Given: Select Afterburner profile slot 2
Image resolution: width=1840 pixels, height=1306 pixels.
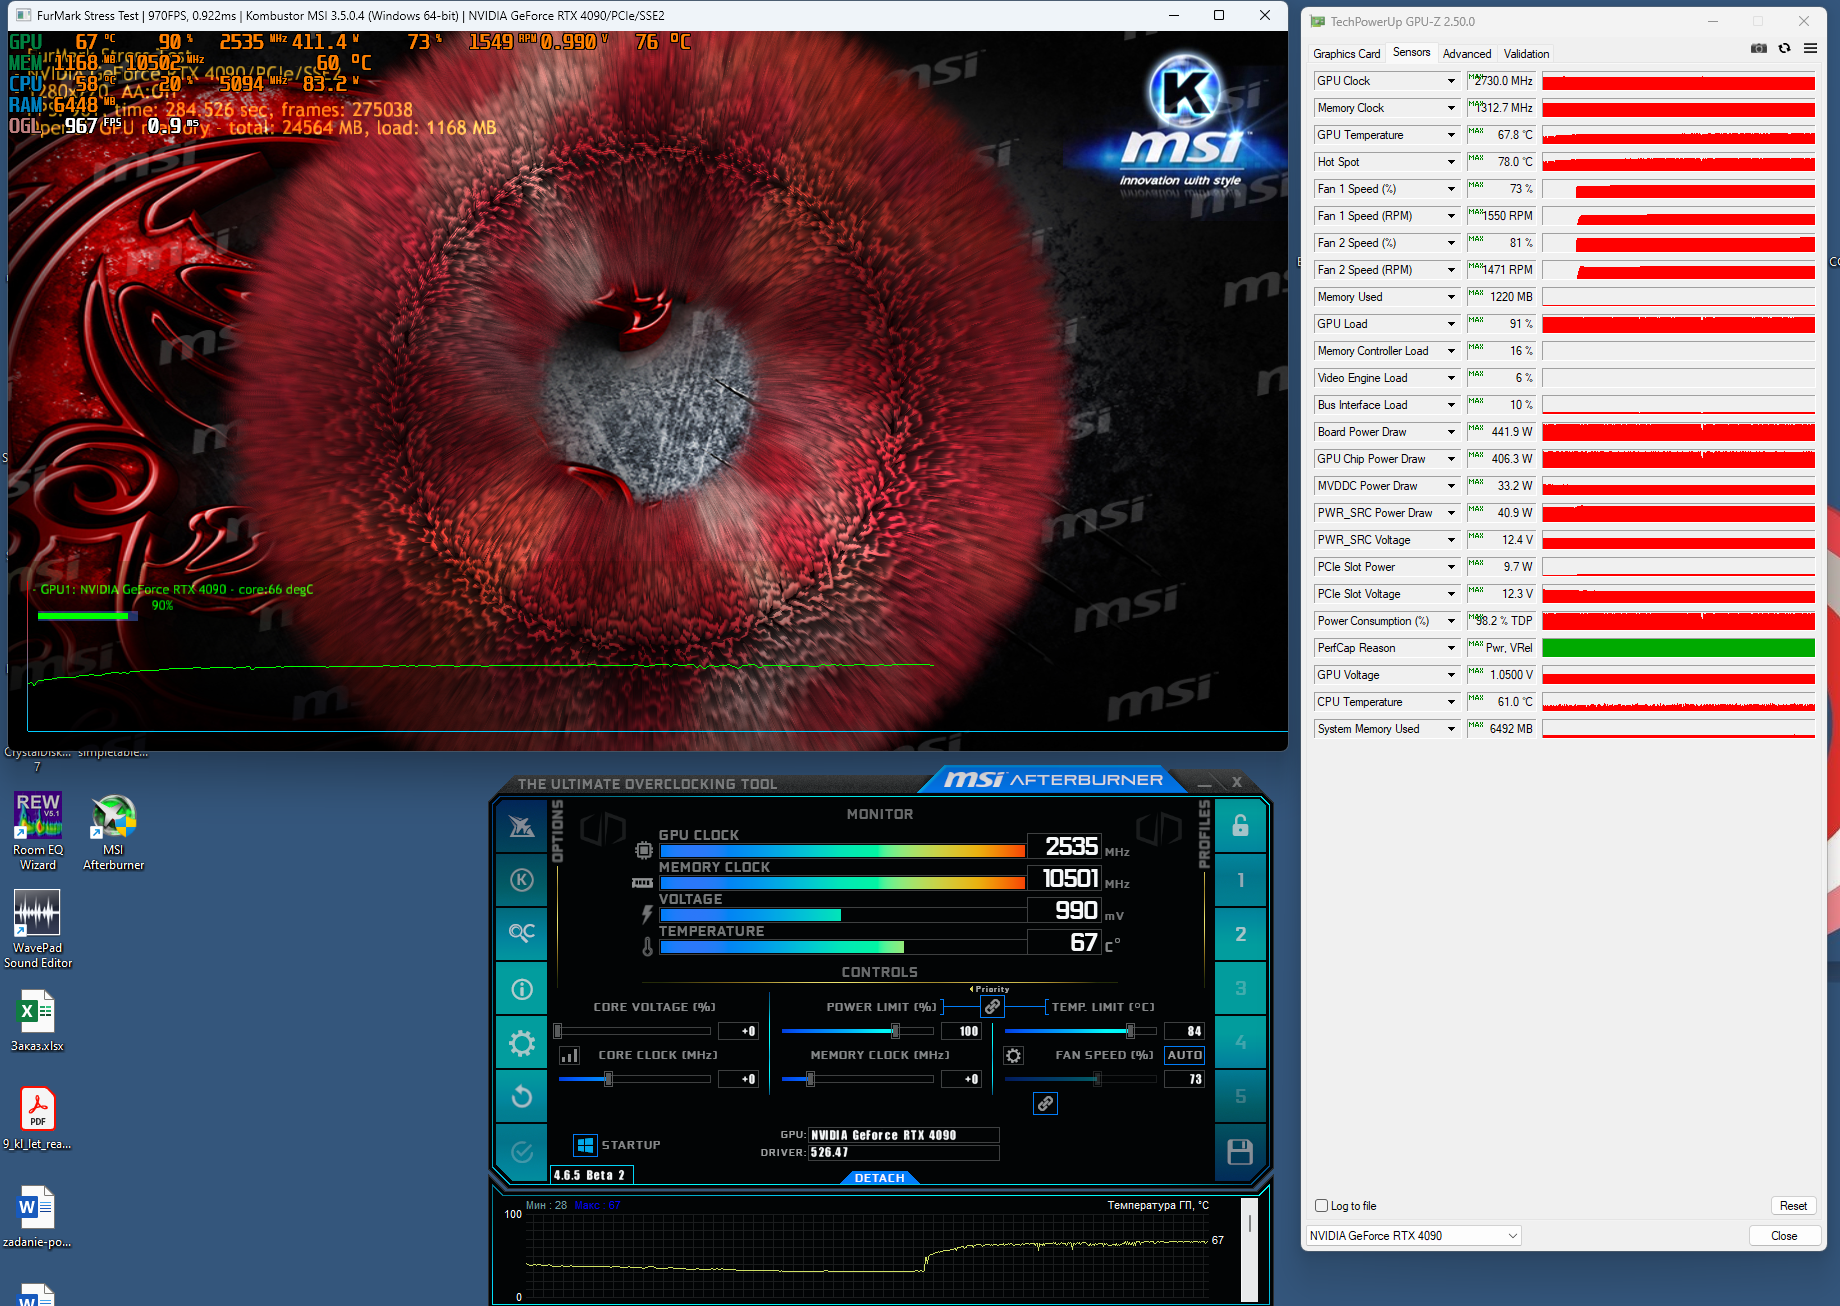Looking at the screenshot, I should 1240,934.
